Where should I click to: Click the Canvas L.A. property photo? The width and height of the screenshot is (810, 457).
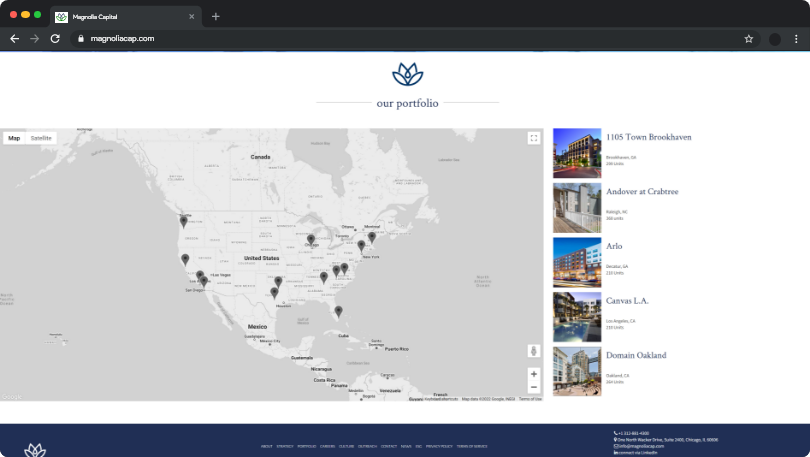coord(577,317)
